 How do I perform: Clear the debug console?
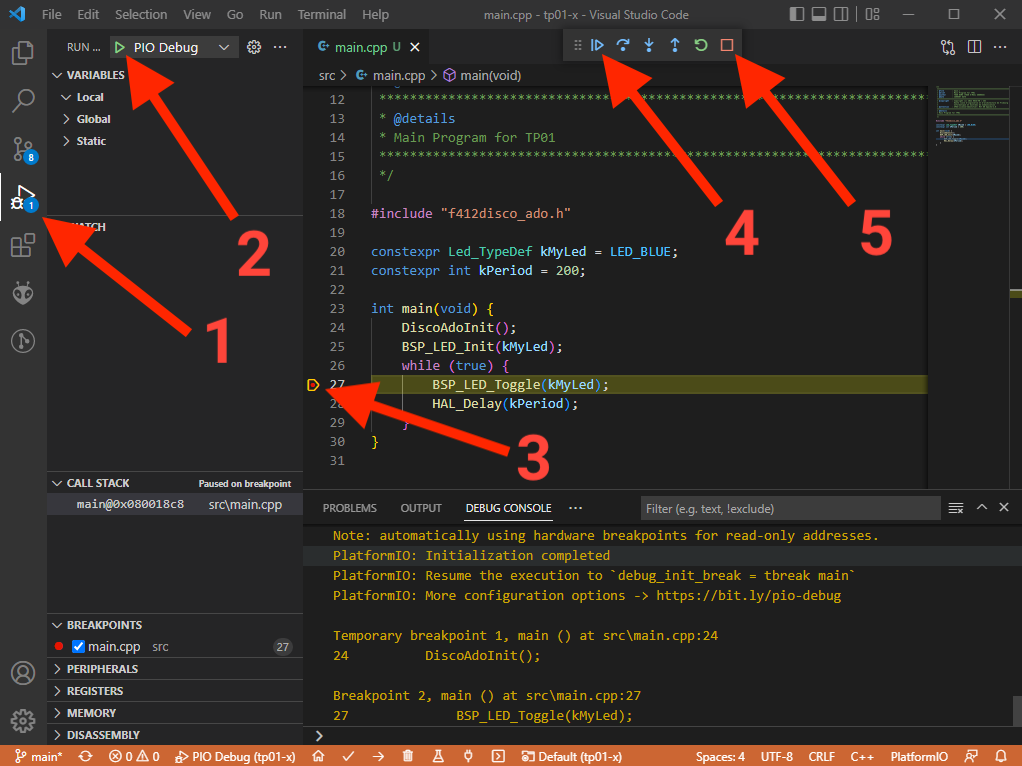956,508
